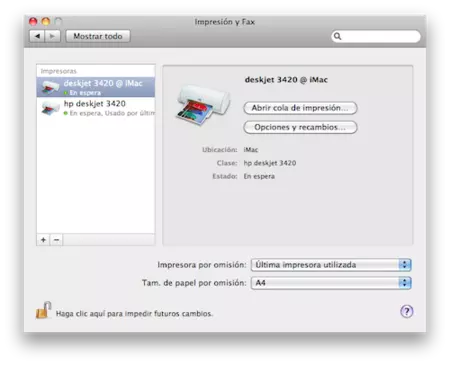Select the deskjet 3420 @ iMac printer row
Viewport: 450px width, 365px height.
point(96,87)
